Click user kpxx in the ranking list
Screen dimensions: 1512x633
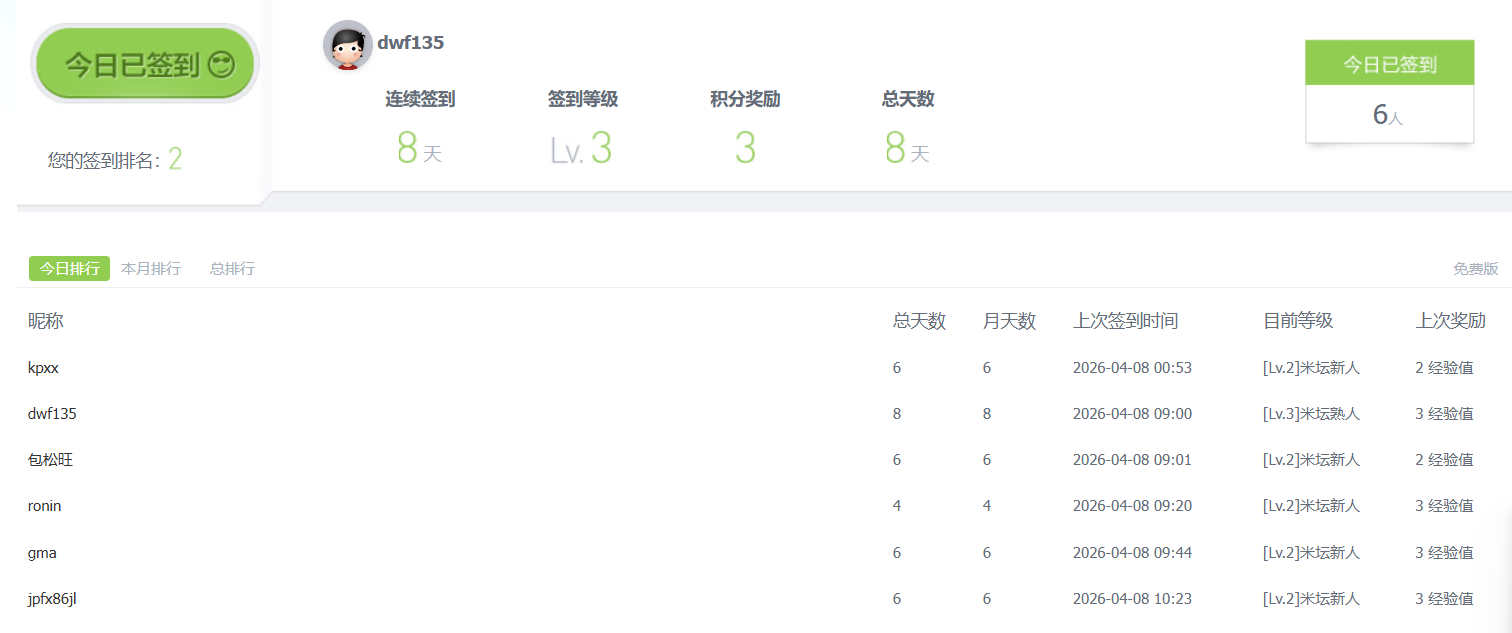point(44,368)
